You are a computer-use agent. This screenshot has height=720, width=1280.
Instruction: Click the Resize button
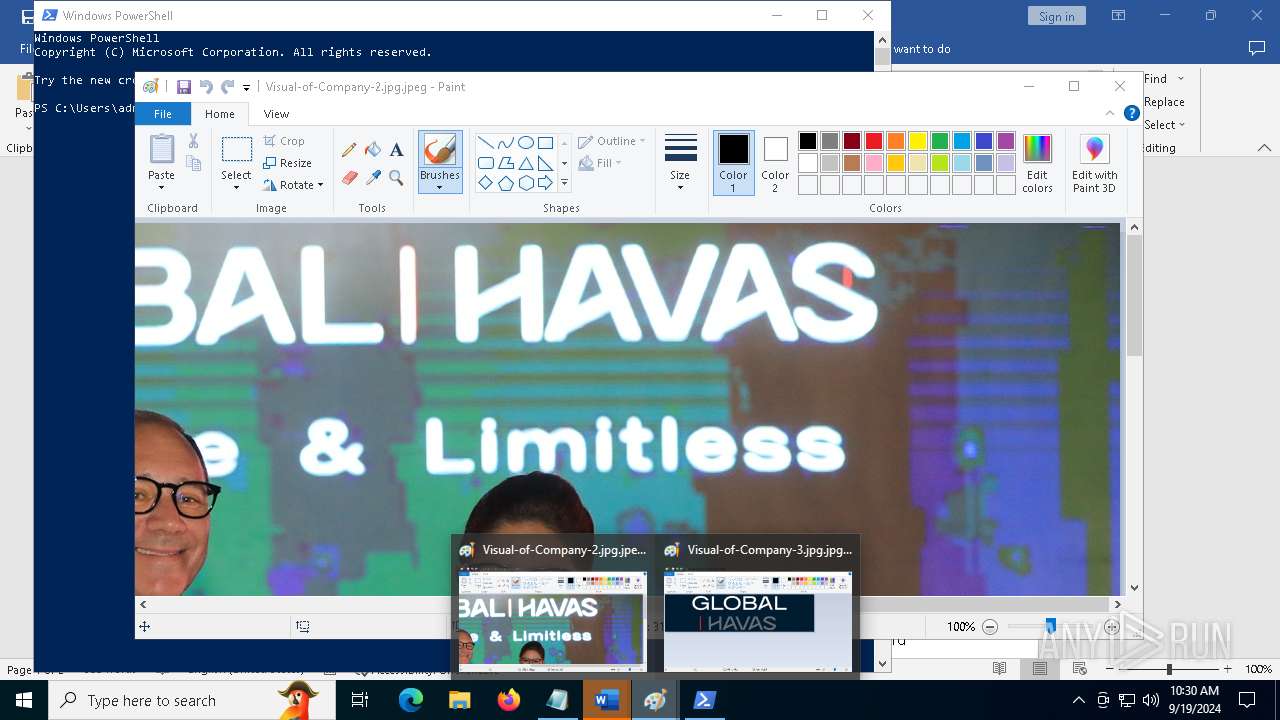click(x=288, y=163)
